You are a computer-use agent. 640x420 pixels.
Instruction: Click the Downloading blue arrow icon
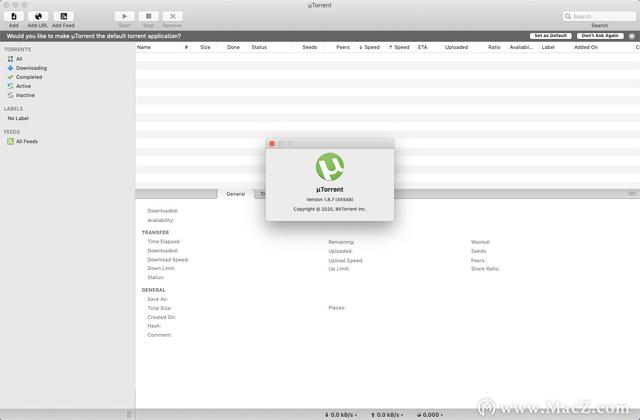10,68
